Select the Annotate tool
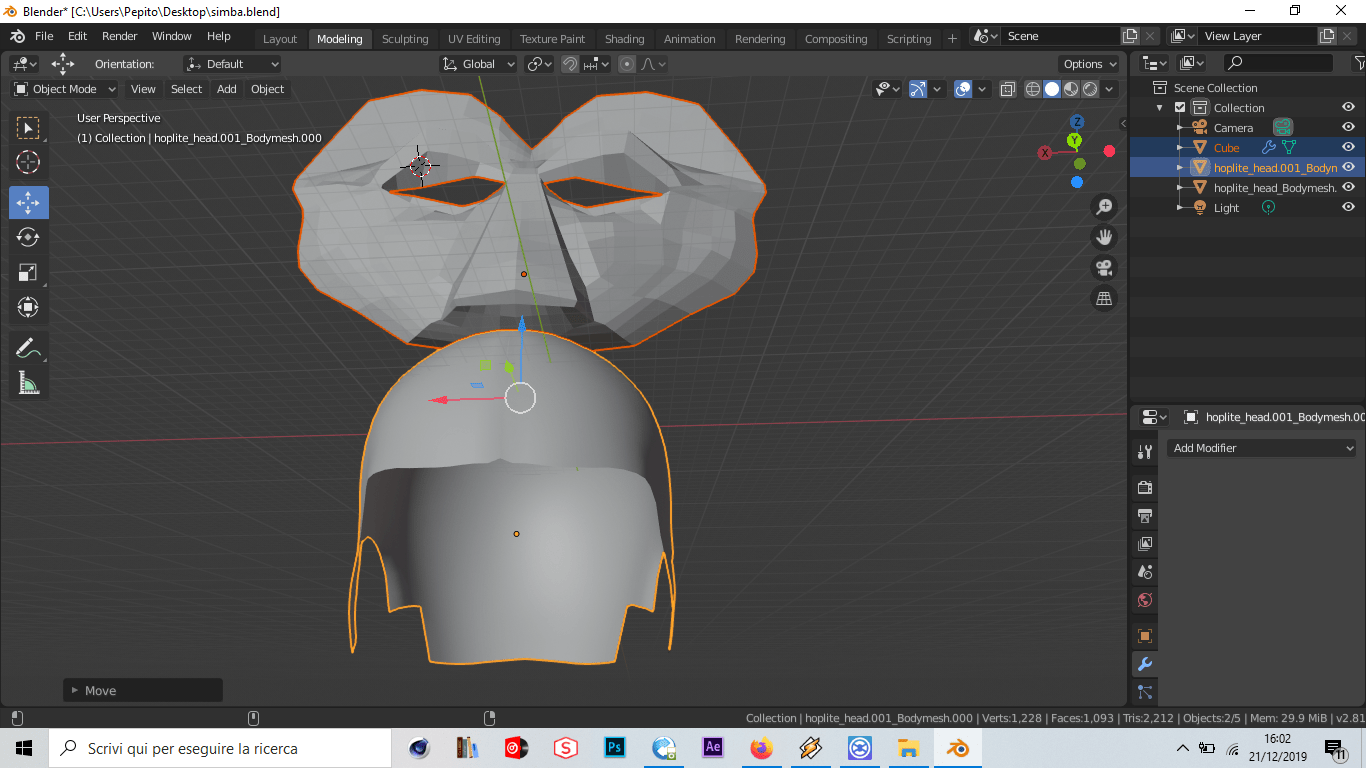 [x=28, y=349]
